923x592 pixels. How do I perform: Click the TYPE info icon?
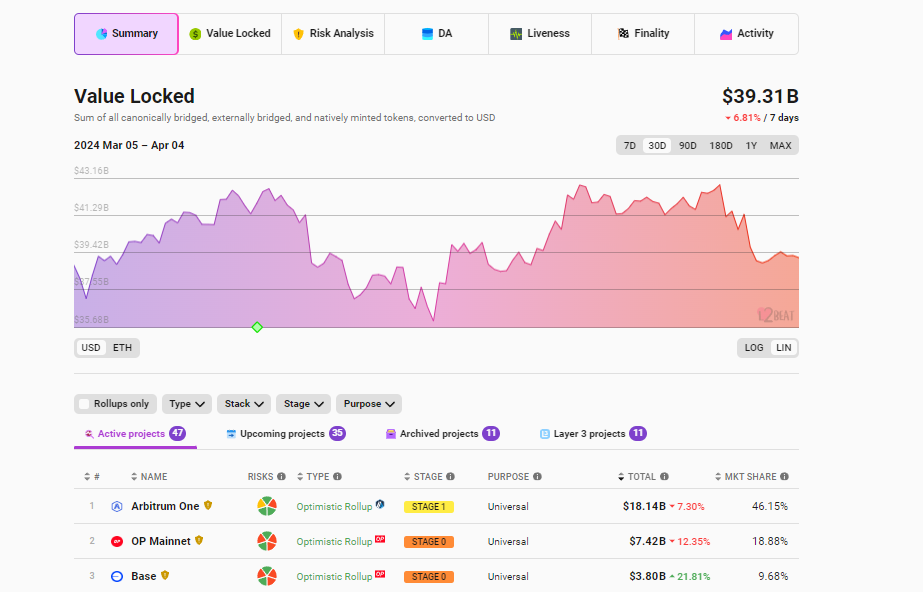(x=337, y=477)
